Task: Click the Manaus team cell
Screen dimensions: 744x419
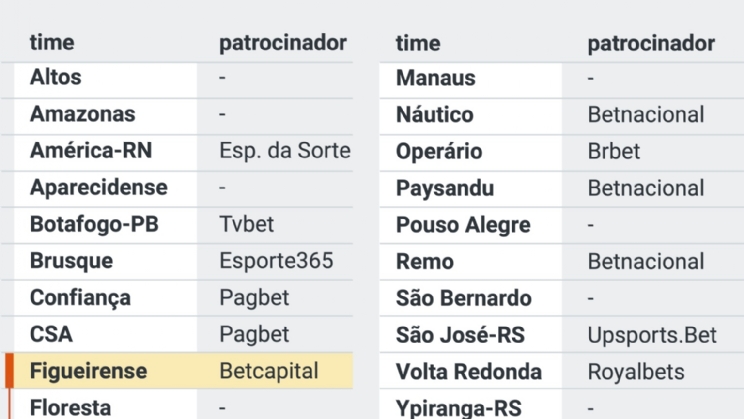Action: pyautogui.click(x=436, y=77)
